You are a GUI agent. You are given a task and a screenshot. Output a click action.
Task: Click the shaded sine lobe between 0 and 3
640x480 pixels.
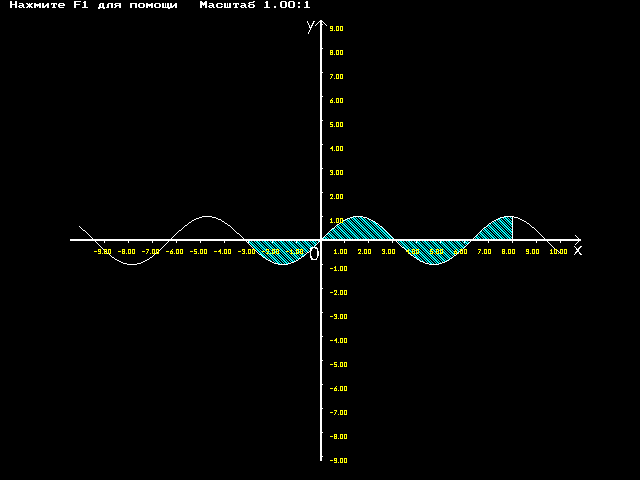pyautogui.click(x=358, y=229)
